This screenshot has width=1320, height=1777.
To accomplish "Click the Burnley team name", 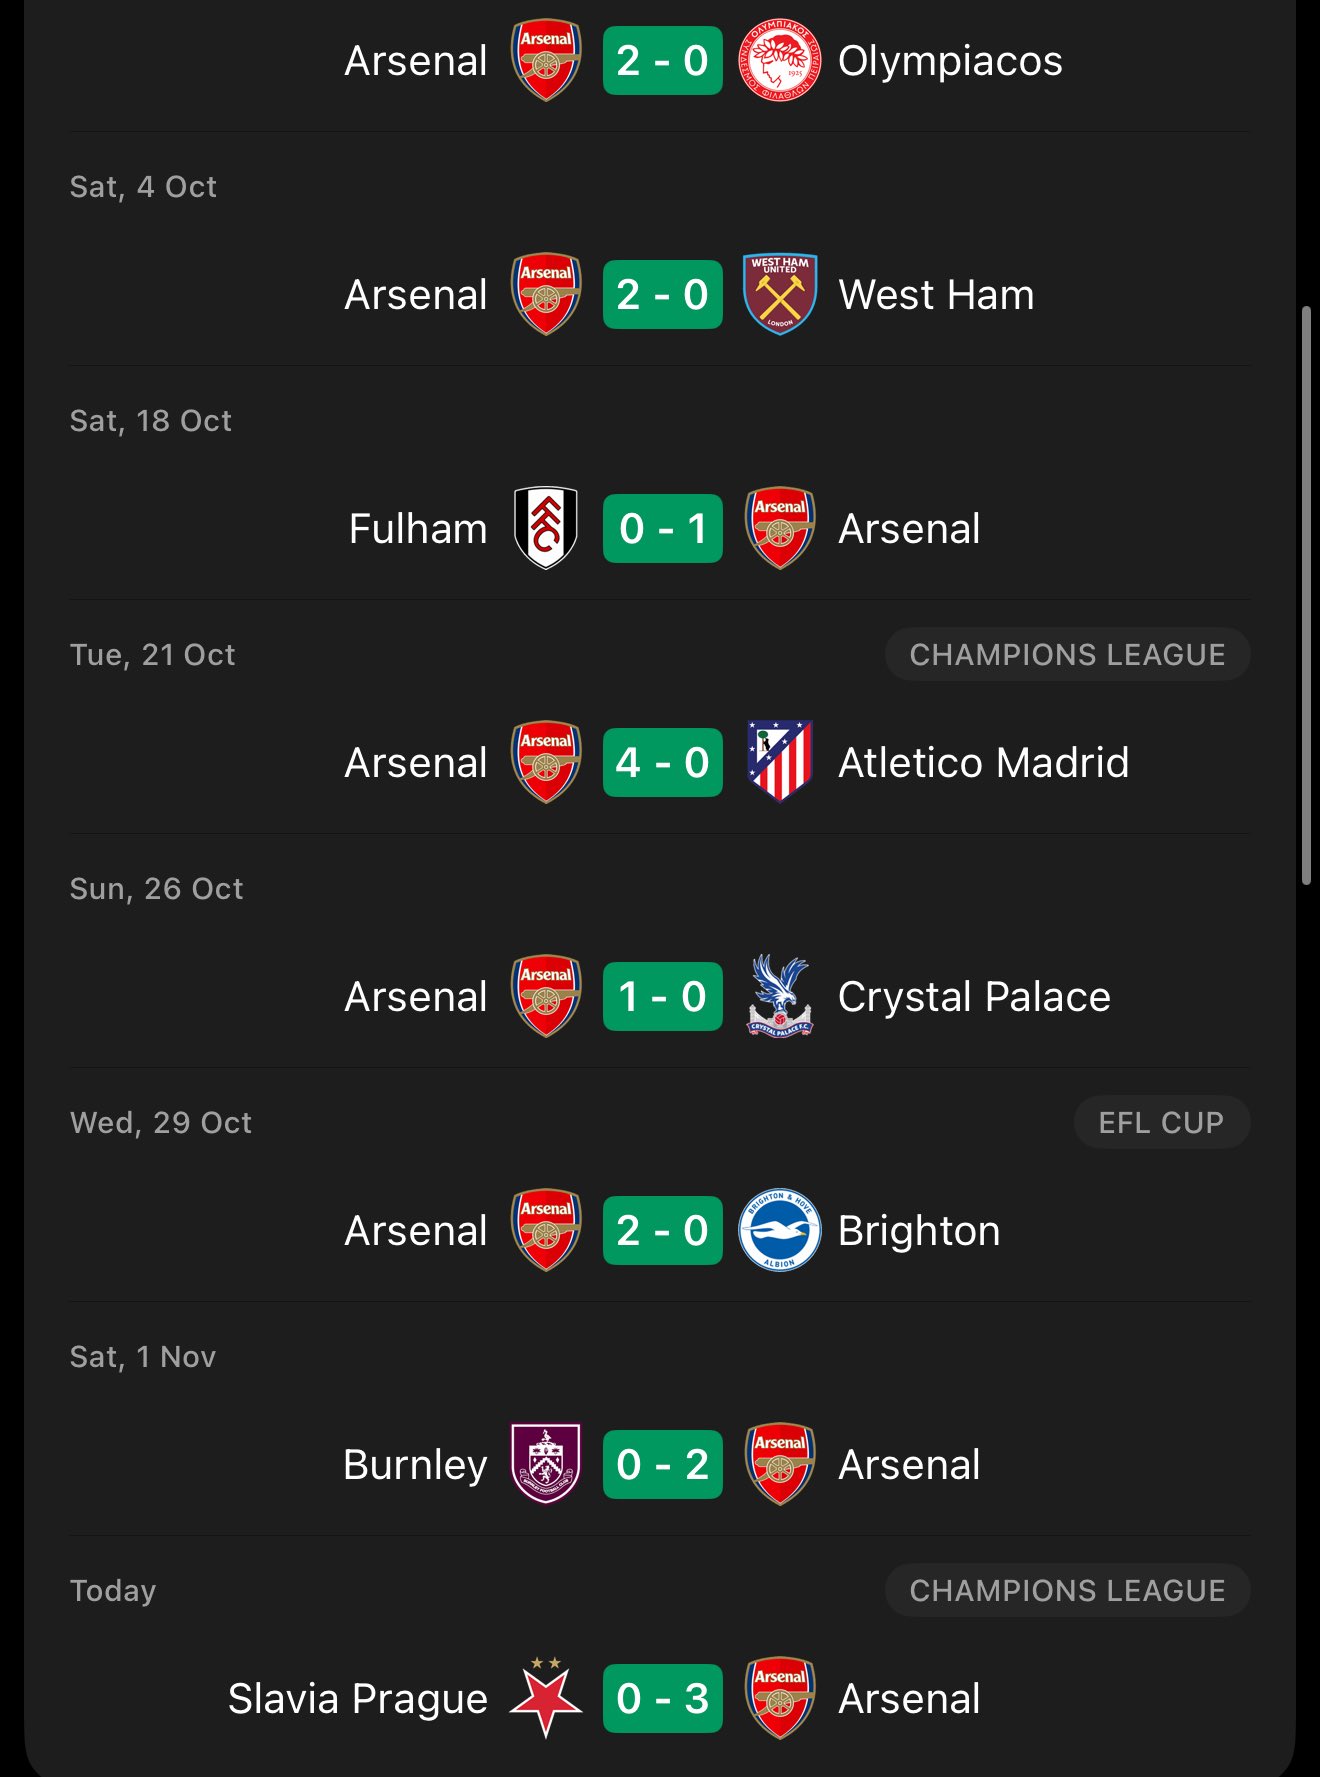I will 415,1465.
